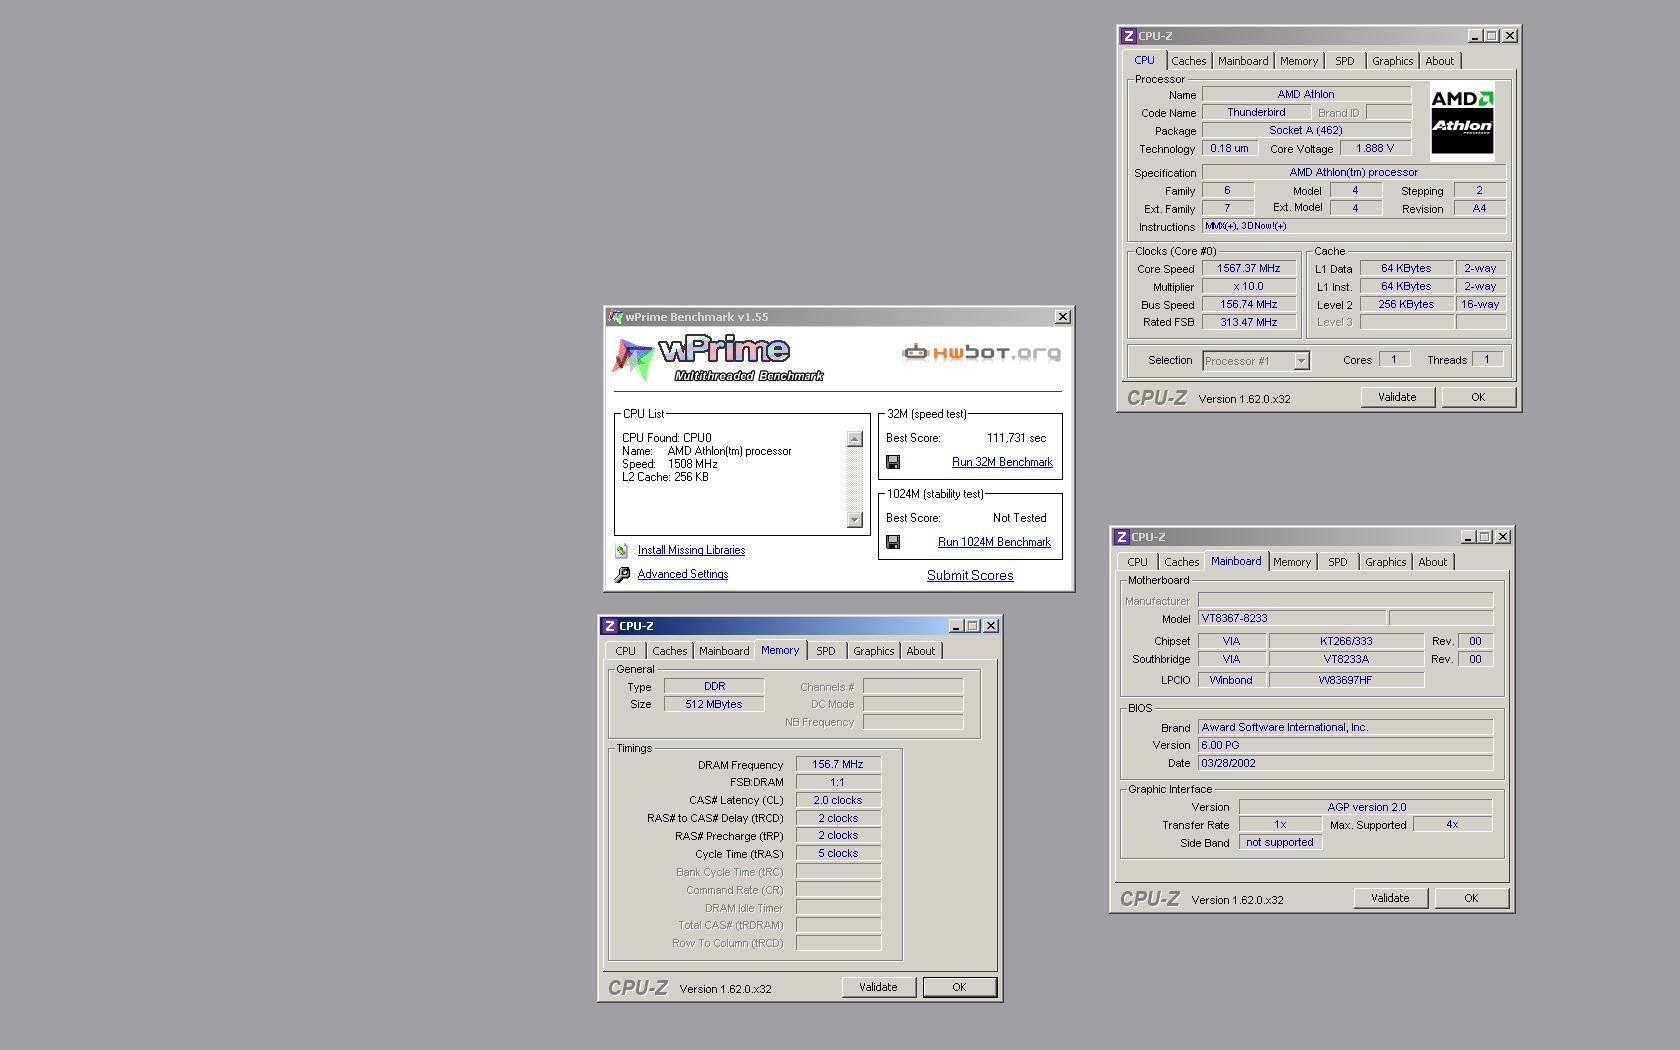This screenshot has width=1680, height=1050.
Task: Open Caches tab in Mainboard window
Action: click(x=1181, y=562)
